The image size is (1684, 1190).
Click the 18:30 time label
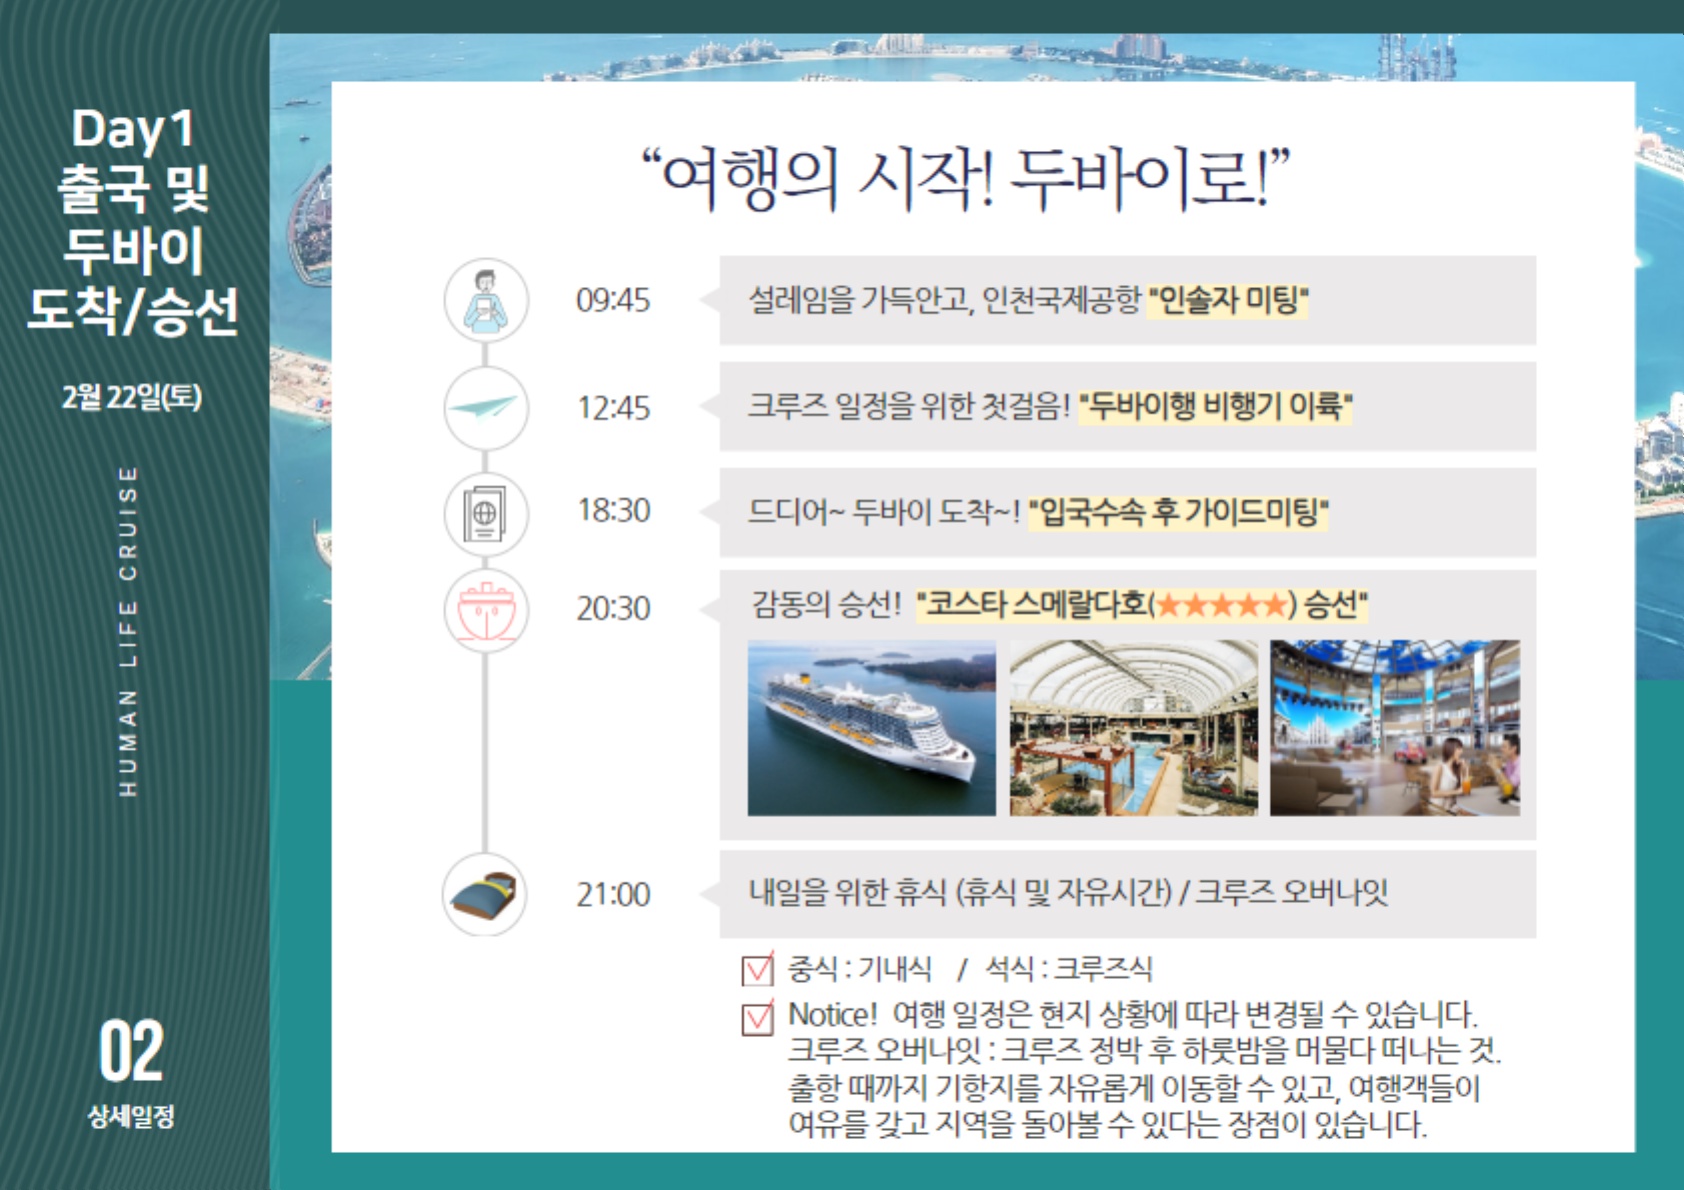click(613, 511)
